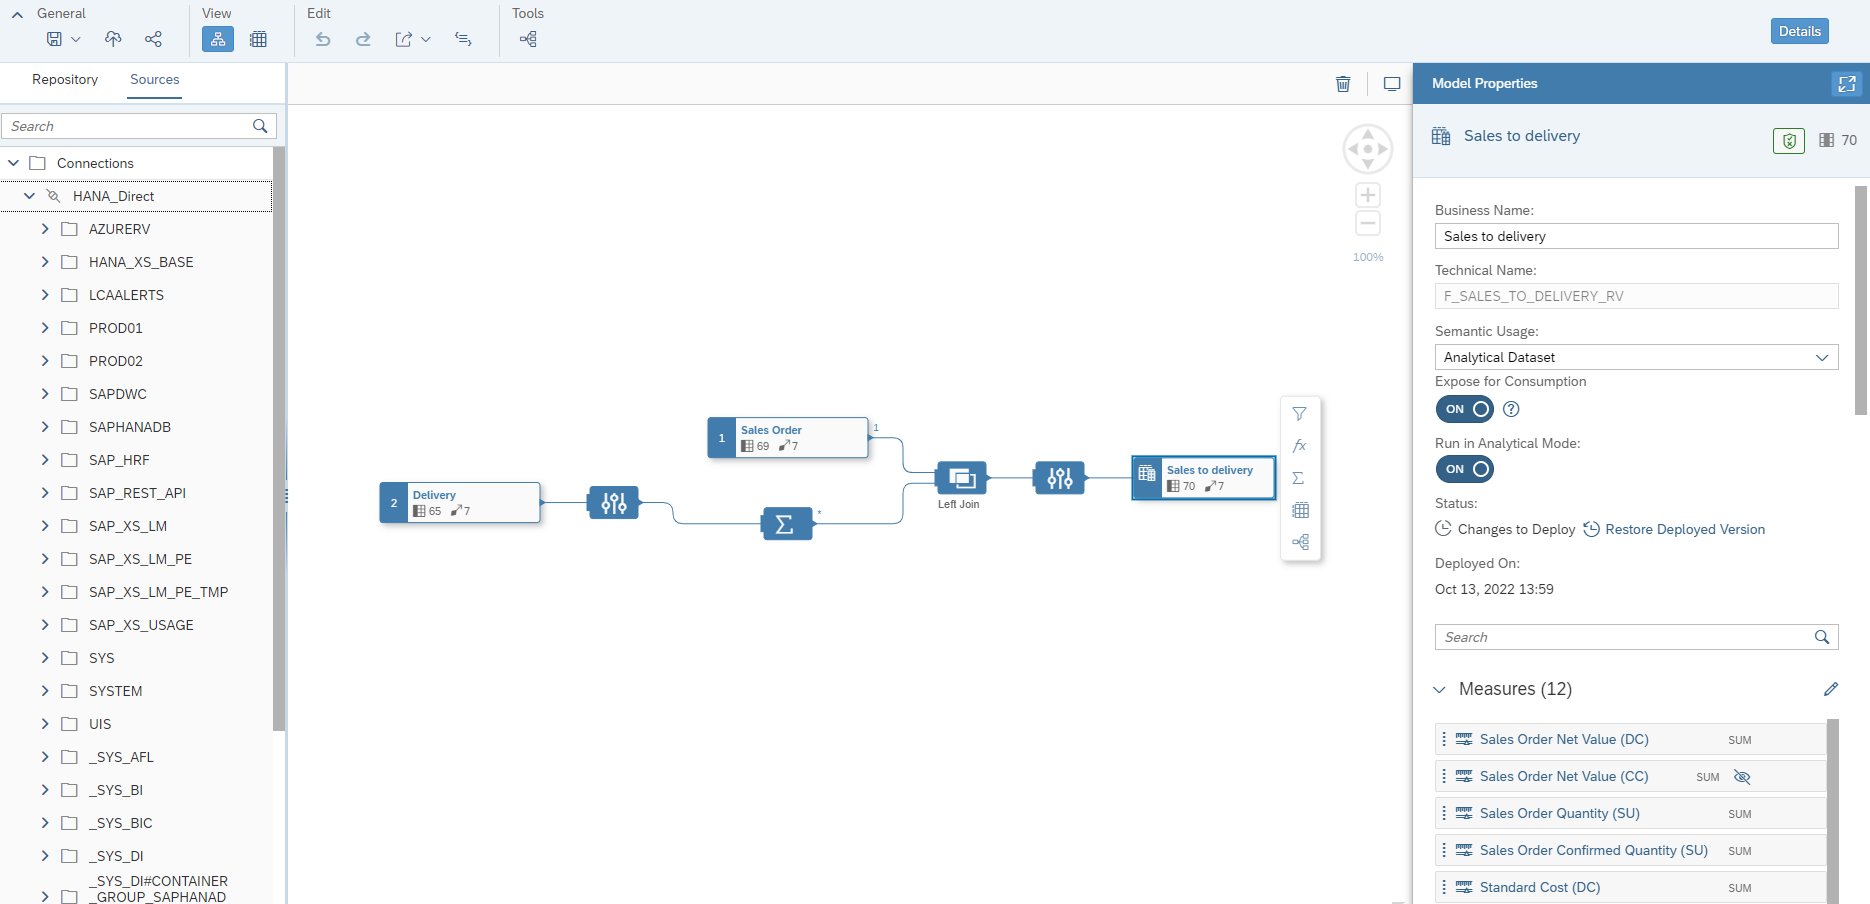This screenshot has height=904, width=1870.
Task: Turn off Run in Analytical Mode
Action: (x=1464, y=469)
